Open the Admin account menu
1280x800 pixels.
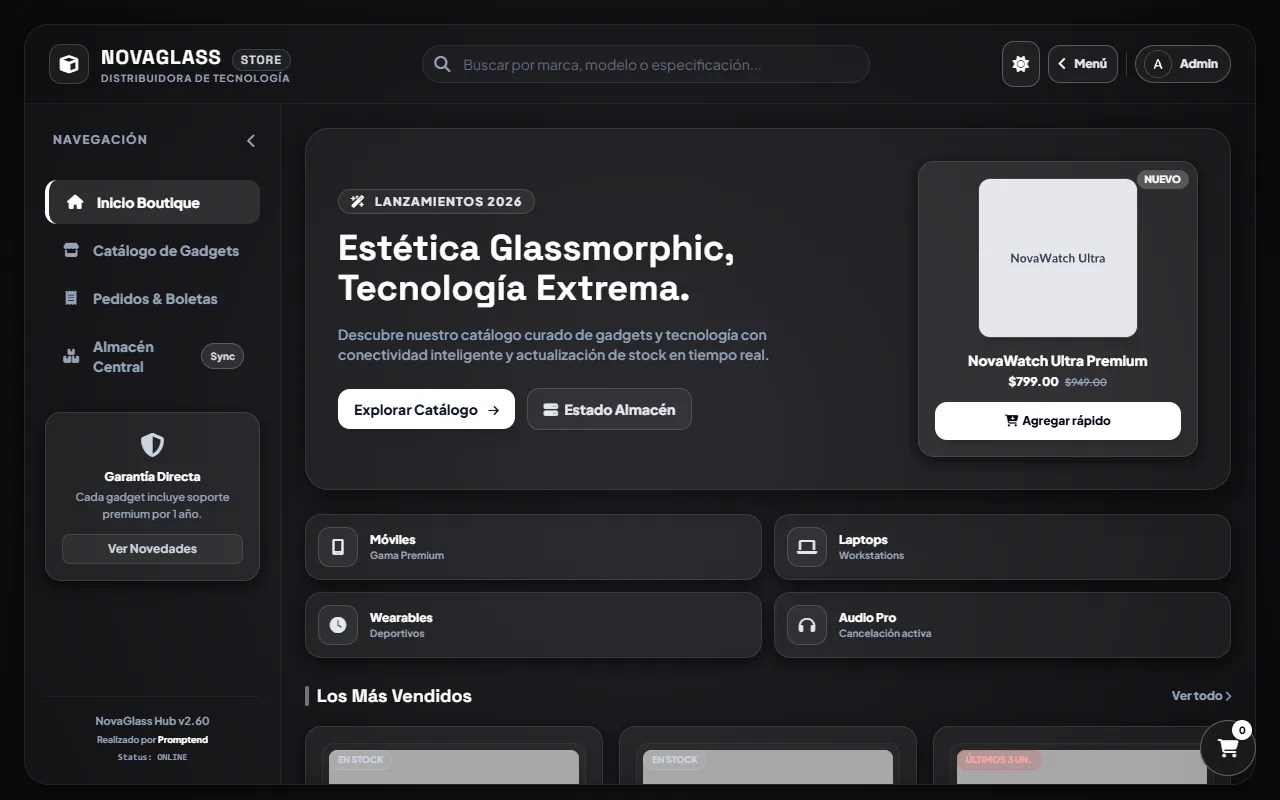(1182, 64)
